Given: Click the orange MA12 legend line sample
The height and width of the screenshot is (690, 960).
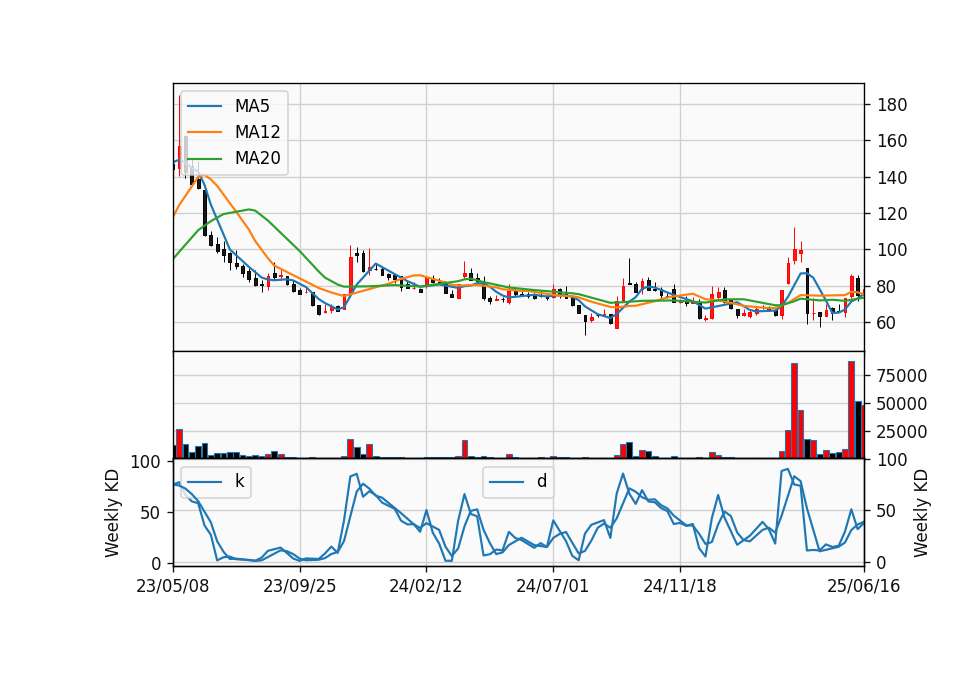Looking at the screenshot, I should [204, 132].
